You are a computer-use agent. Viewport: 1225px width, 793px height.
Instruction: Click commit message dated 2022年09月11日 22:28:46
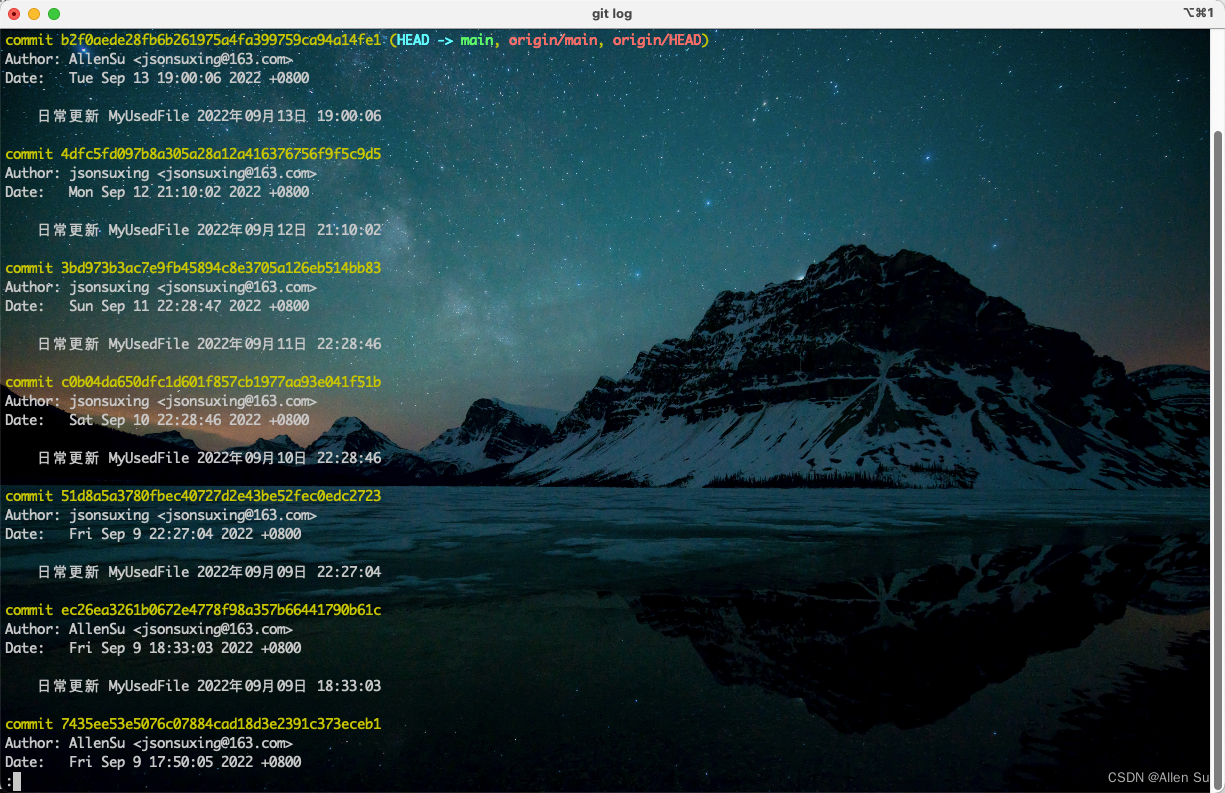pyautogui.click(x=209, y=344)
